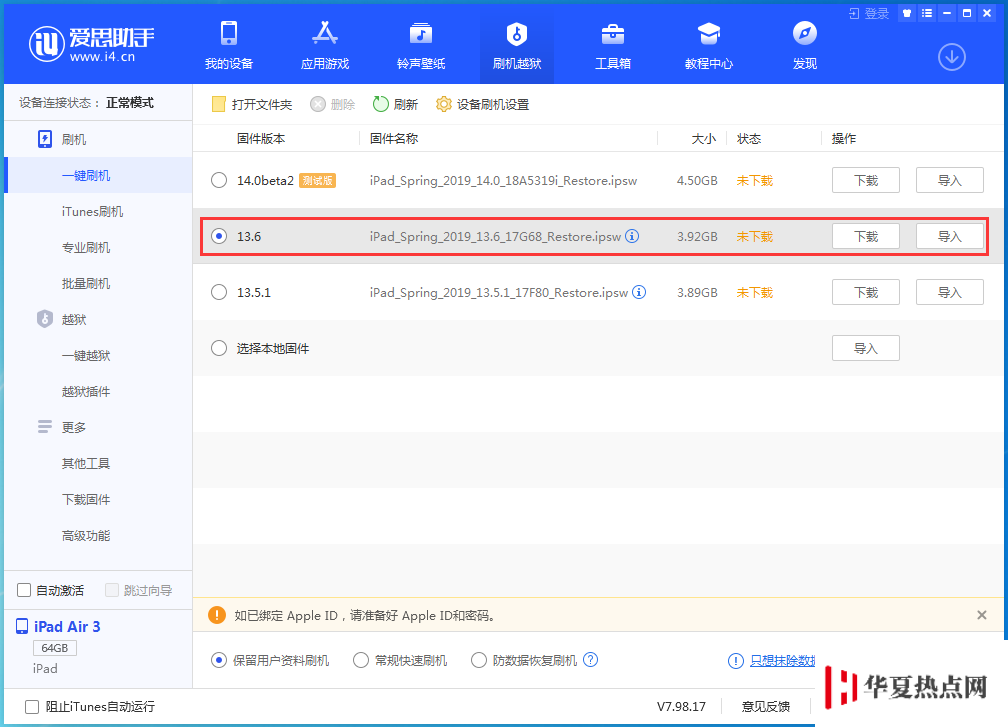Click the 删除 delete toolbar item

click(x=332, y=104)
